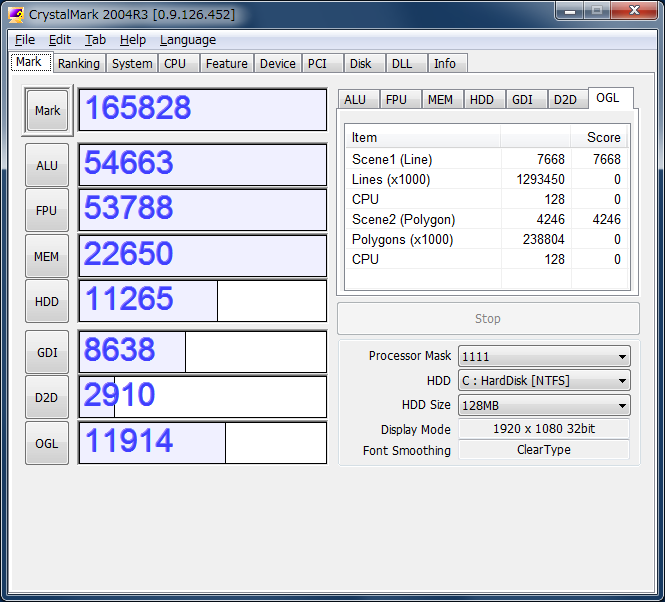This screenshot has width=665, height=602.
Task: Start the ALU benchmark test
Action: click(x=47, y=165)
